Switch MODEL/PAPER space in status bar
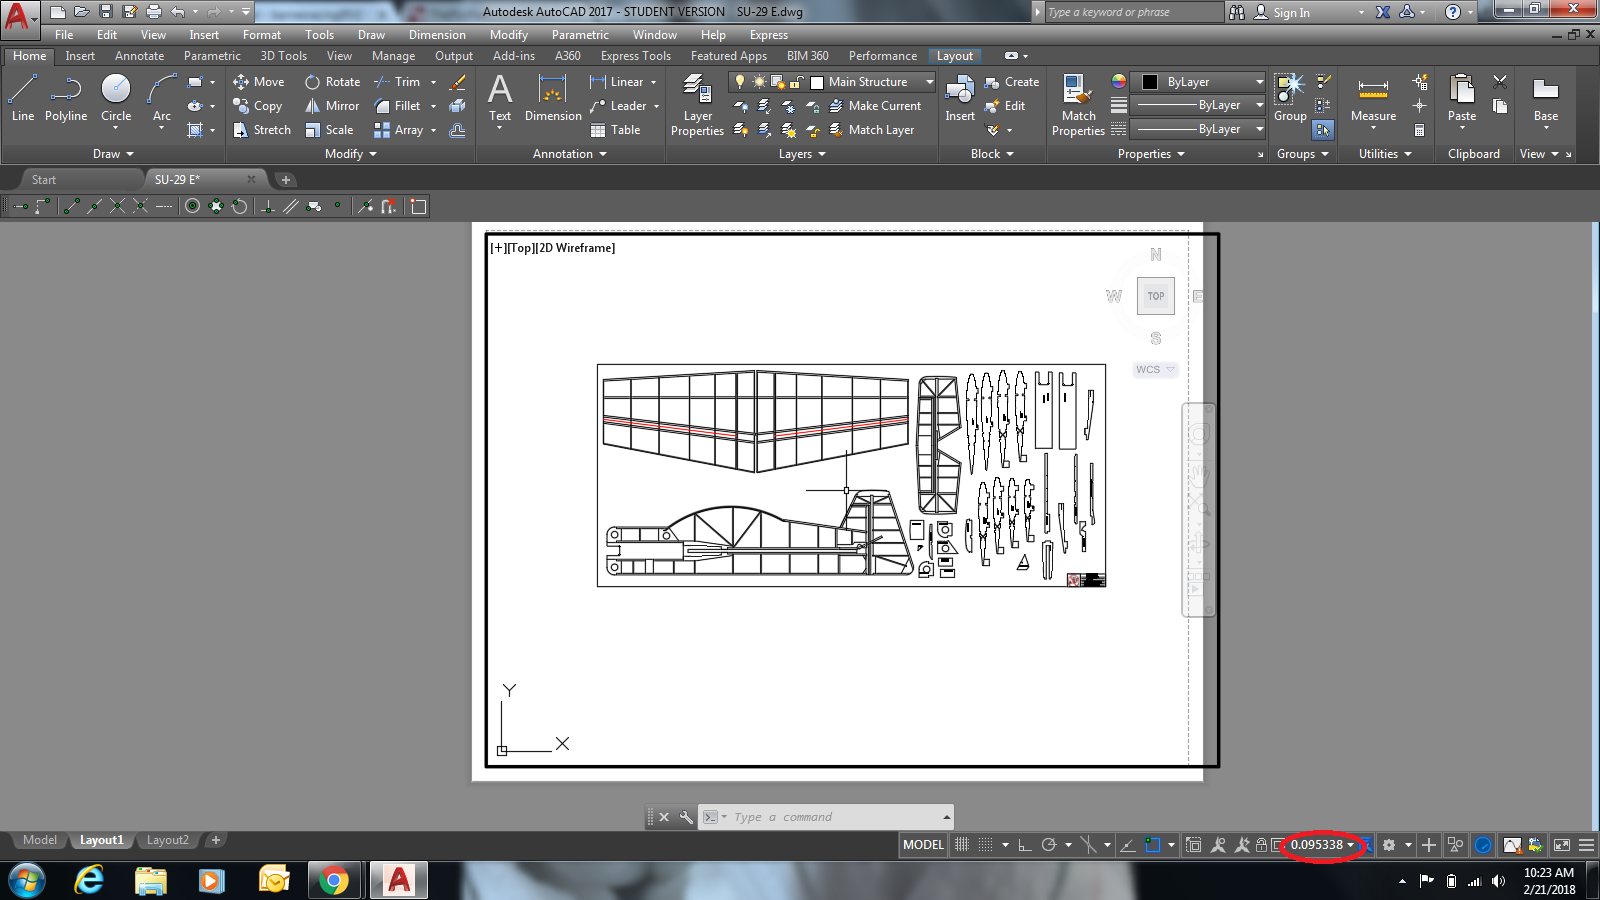The height and width of the screenshot is (900, 1600). 923,845
